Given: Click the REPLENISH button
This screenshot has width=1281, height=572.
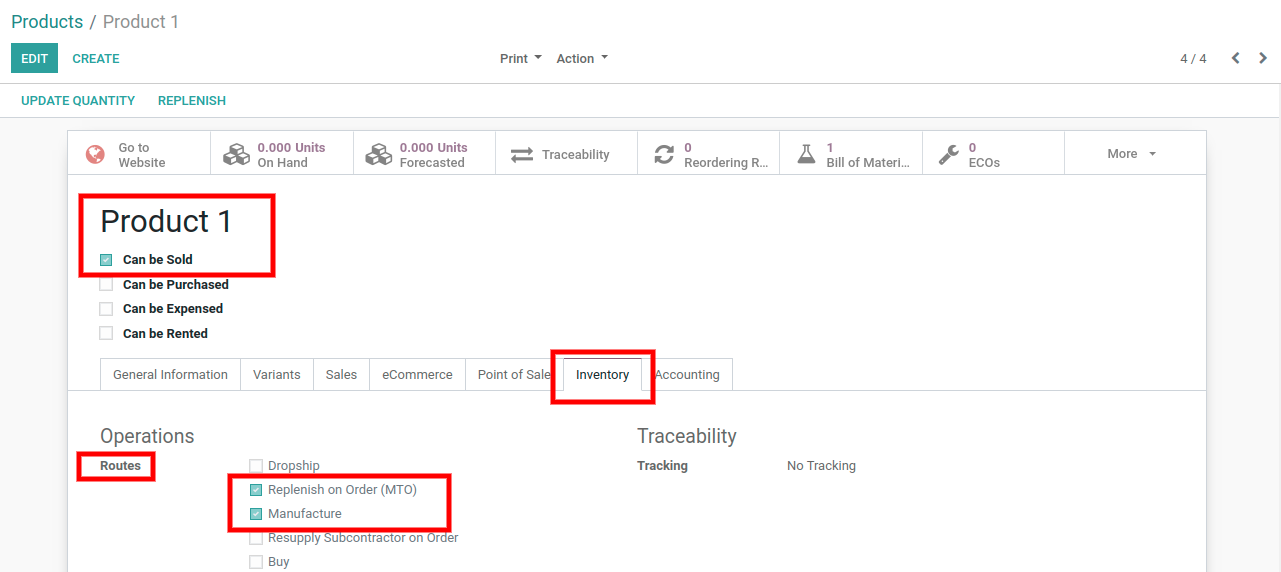Looking at the screenshot, I should 192,101.
